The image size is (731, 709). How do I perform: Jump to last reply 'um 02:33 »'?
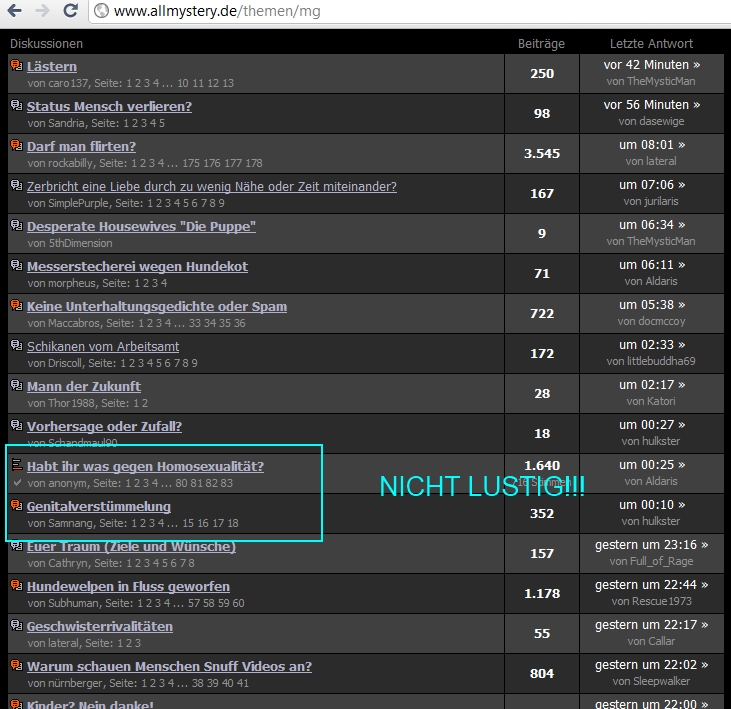pos(652,345)
